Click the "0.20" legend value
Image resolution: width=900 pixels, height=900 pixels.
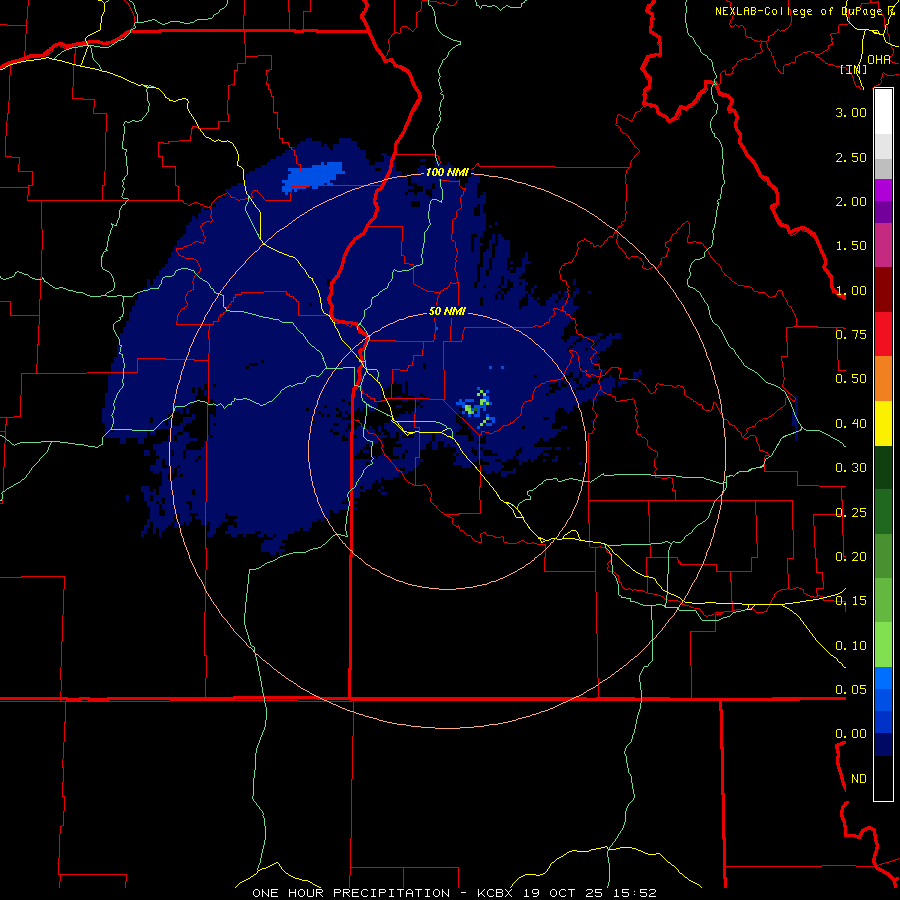point(851,557)
